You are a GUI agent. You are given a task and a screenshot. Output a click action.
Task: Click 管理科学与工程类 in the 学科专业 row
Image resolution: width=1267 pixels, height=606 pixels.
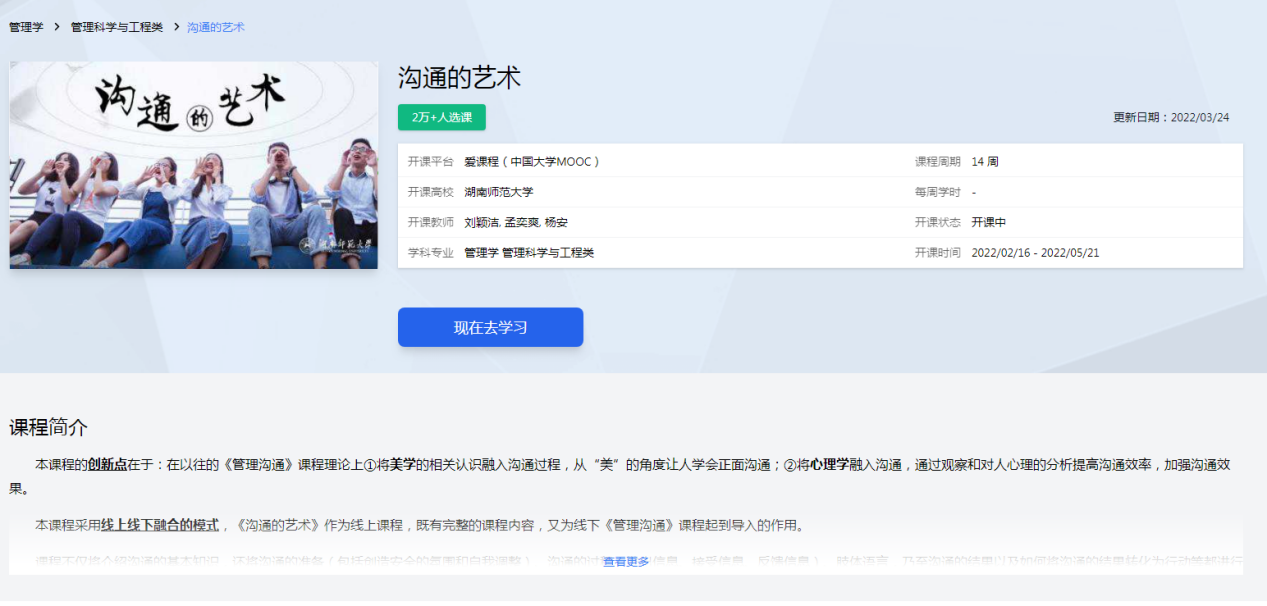coord(548,253)
